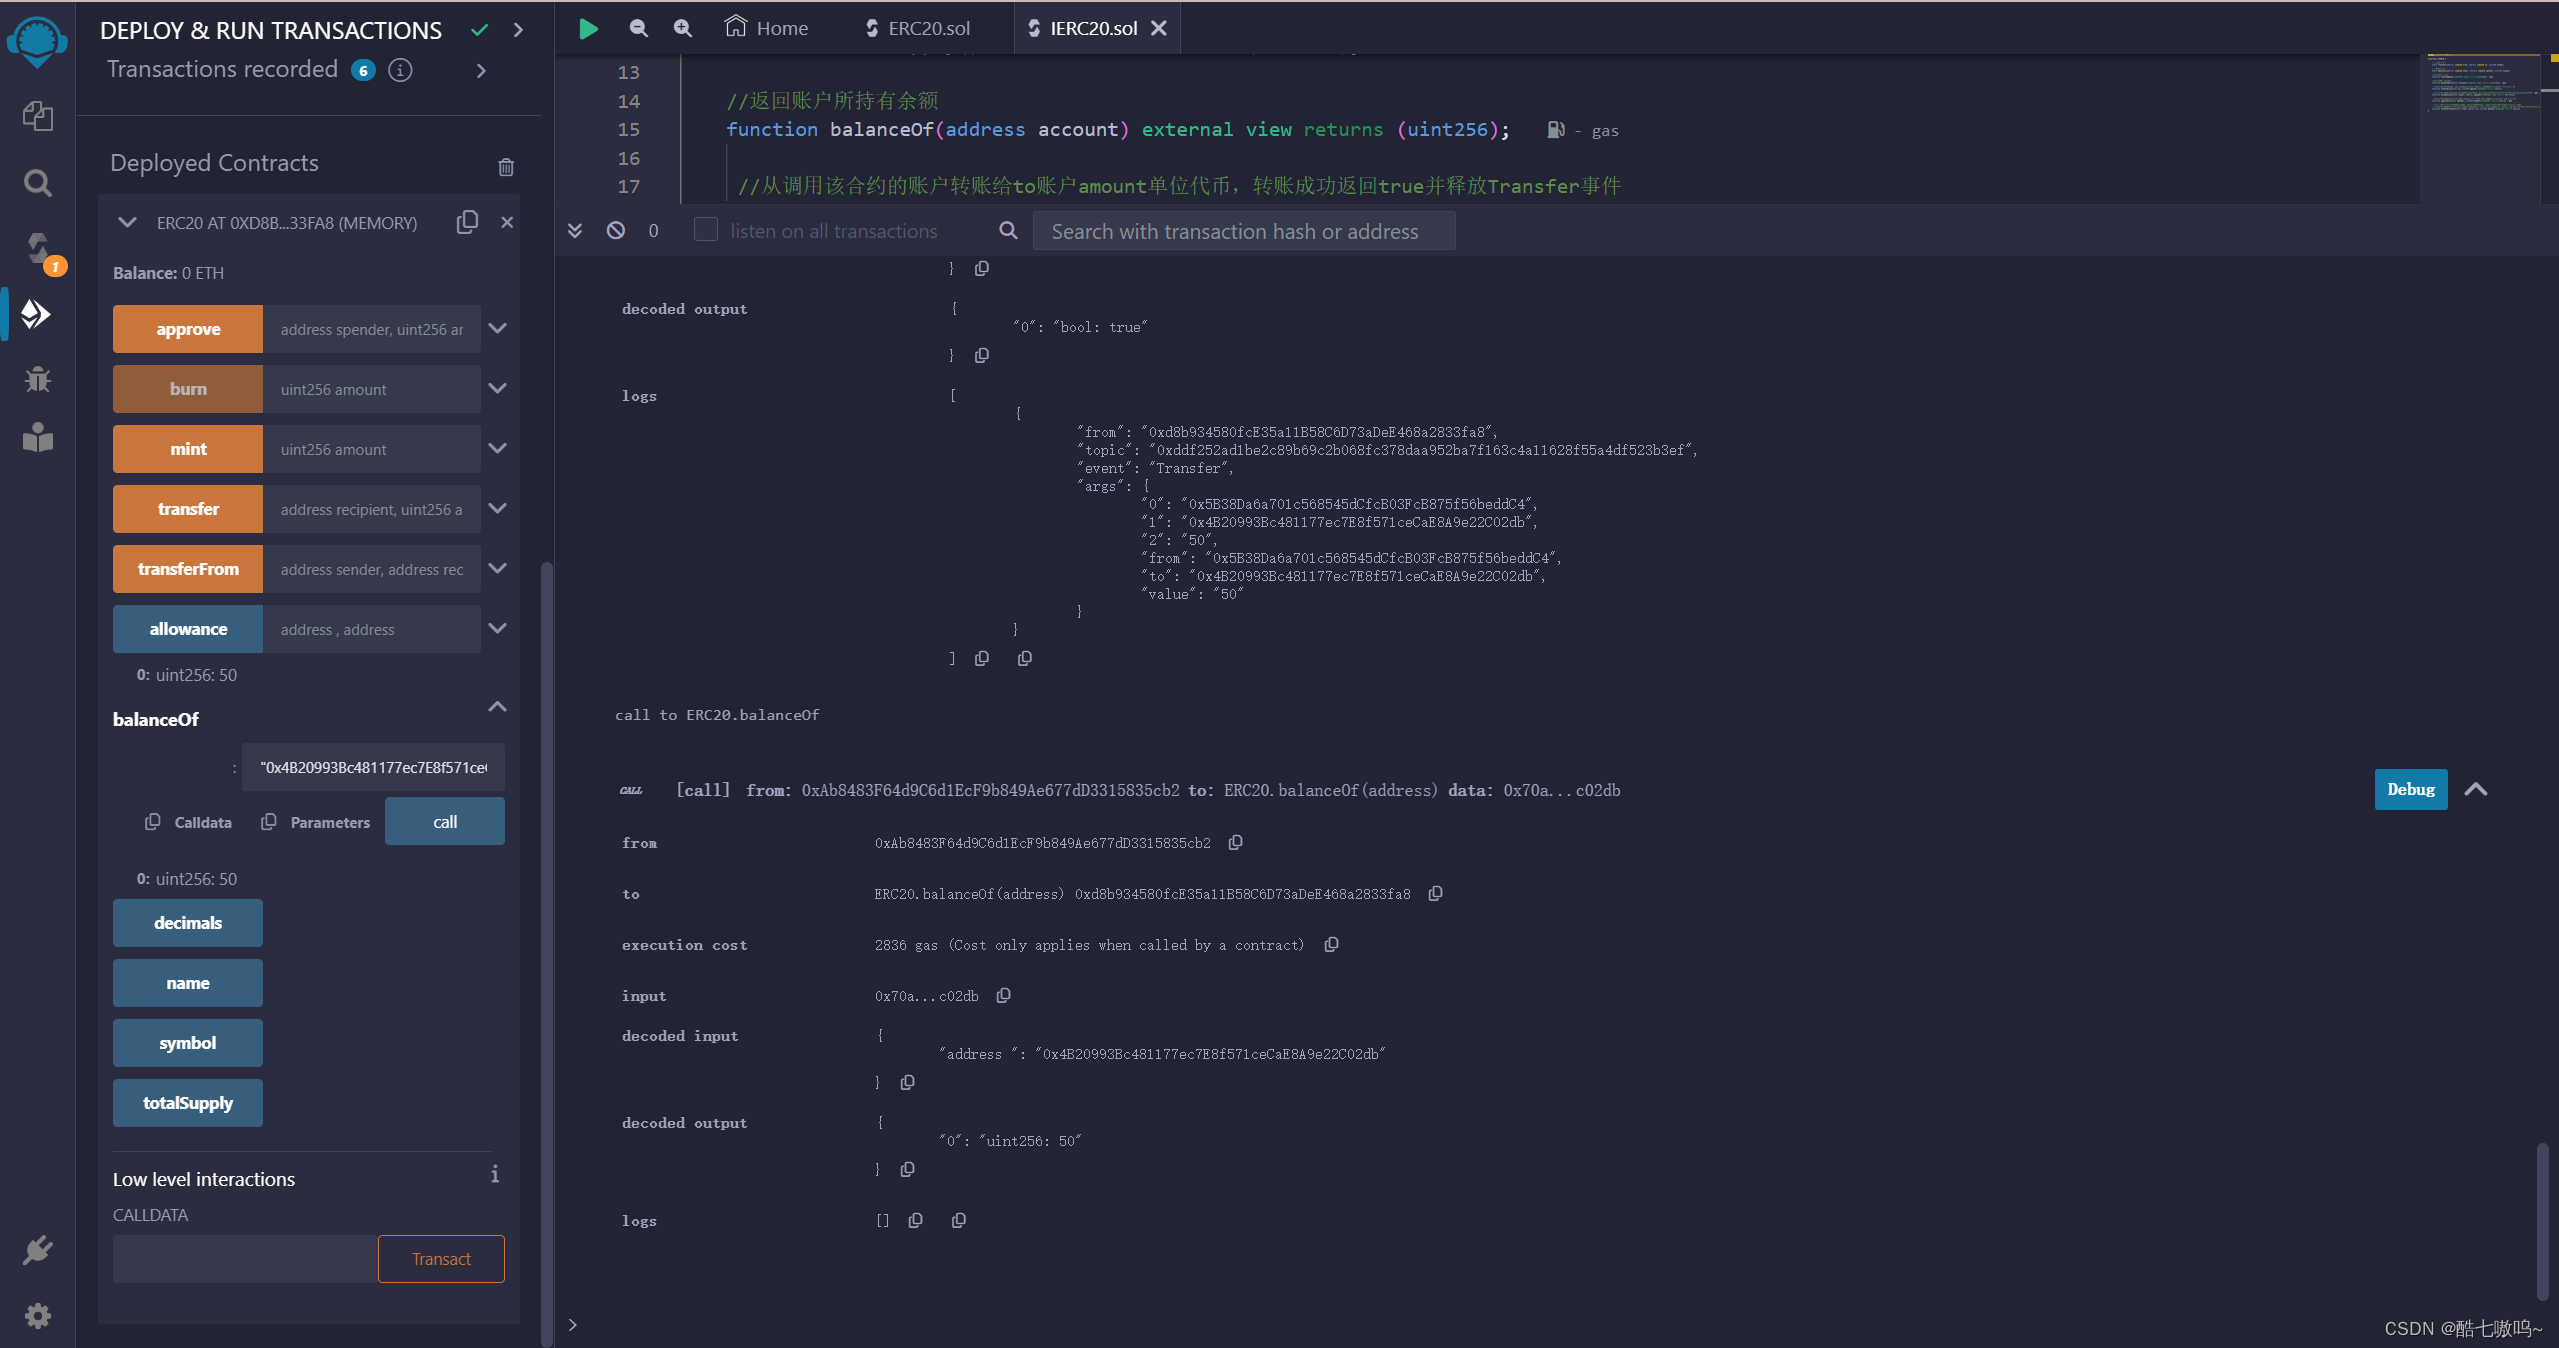Close the IERC20.sol tab
Viewport: 2559px width, 1348px height.
coord(1159,28)
